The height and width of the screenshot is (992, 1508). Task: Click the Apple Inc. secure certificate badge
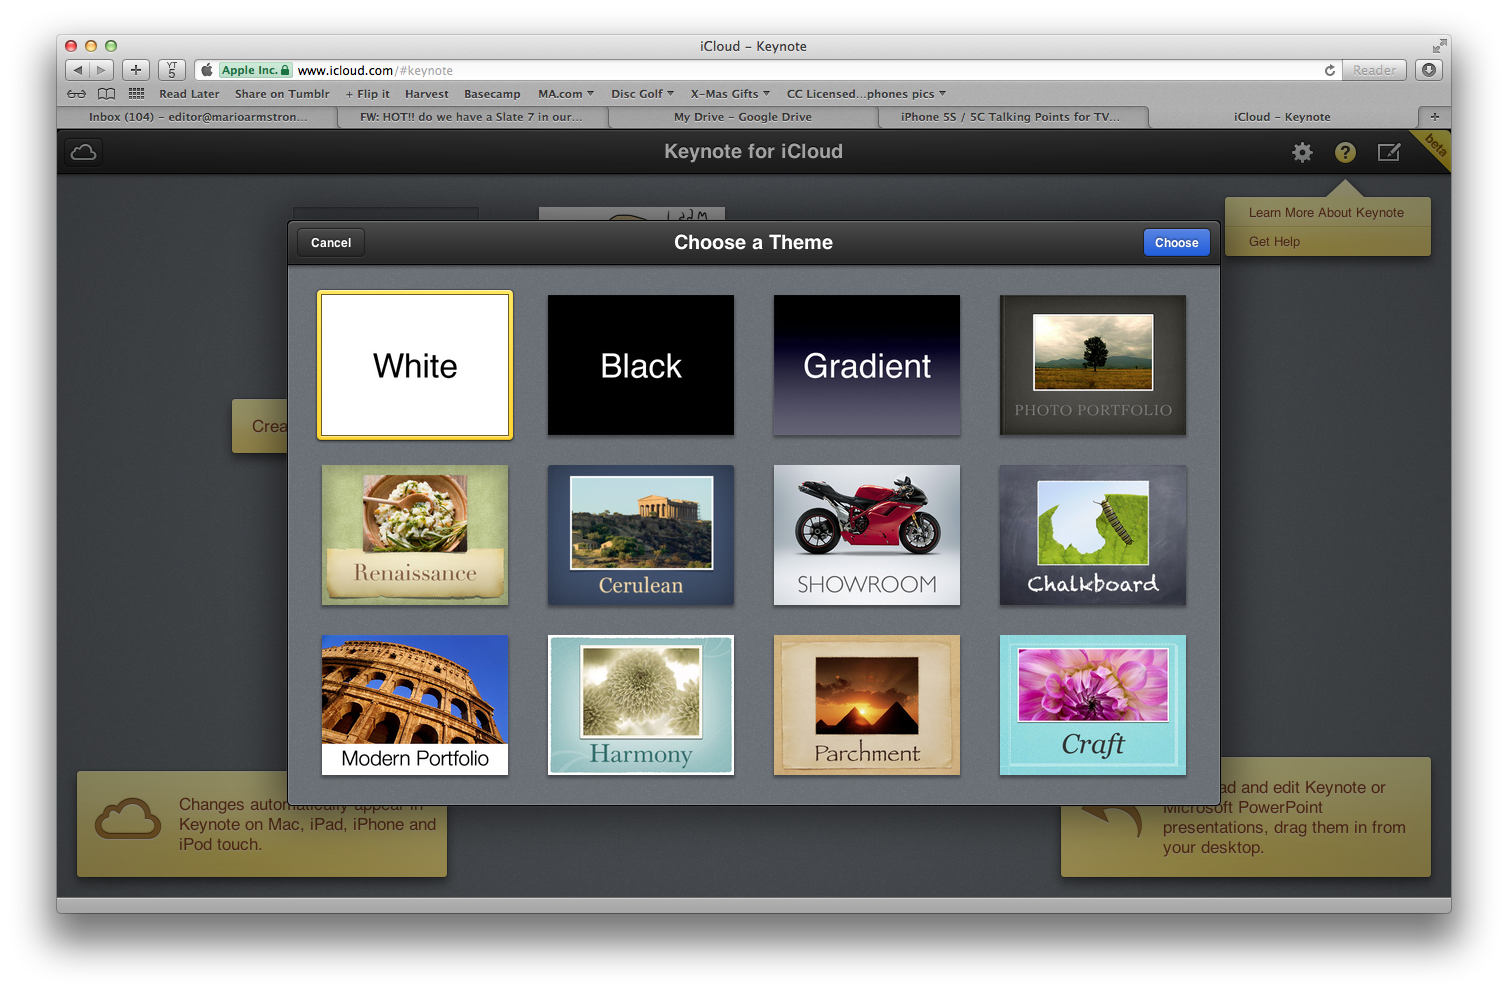click(256, 70)
